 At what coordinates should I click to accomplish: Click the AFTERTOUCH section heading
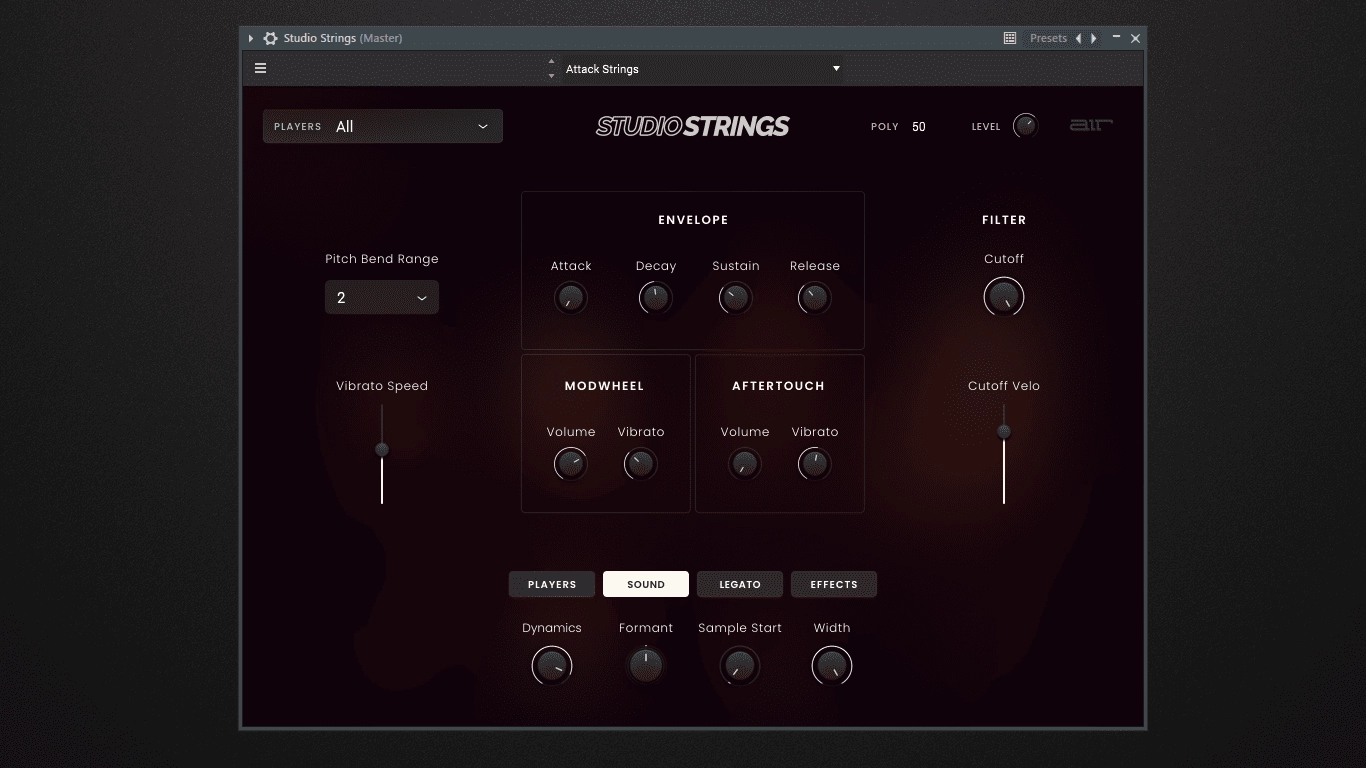point(778,386)
